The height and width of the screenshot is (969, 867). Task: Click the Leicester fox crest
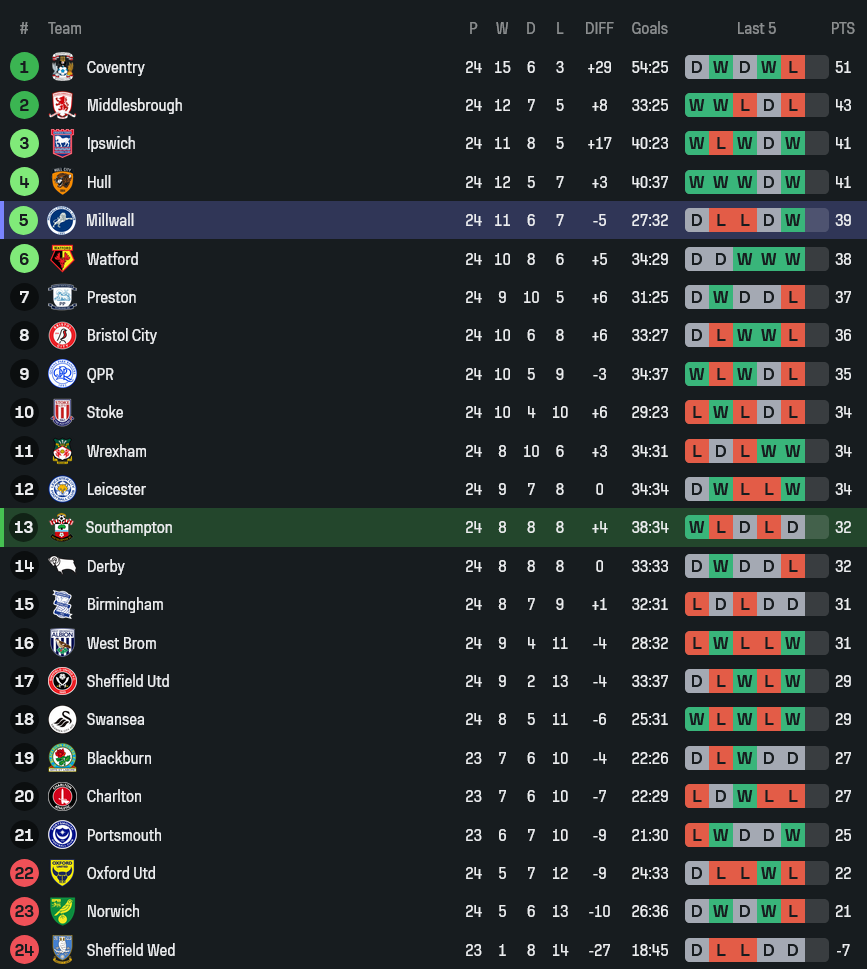(x=62, y=489)
